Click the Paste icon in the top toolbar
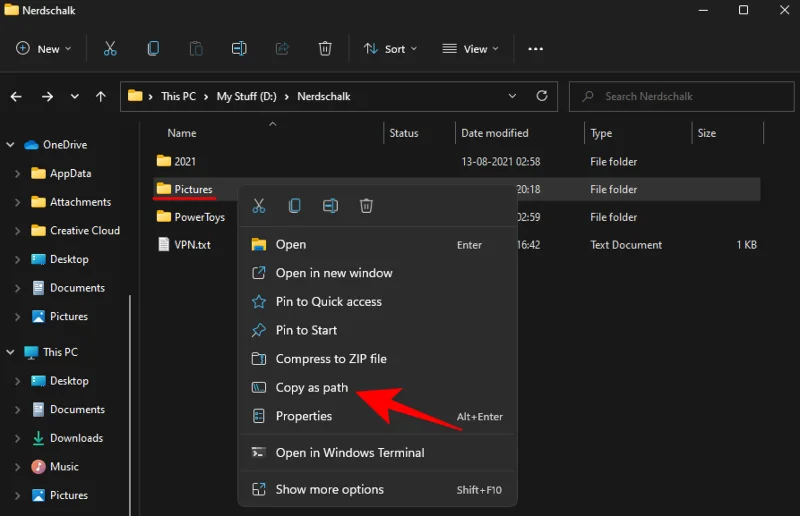Viewport: 800px width, 516px height. click(196, 49)
